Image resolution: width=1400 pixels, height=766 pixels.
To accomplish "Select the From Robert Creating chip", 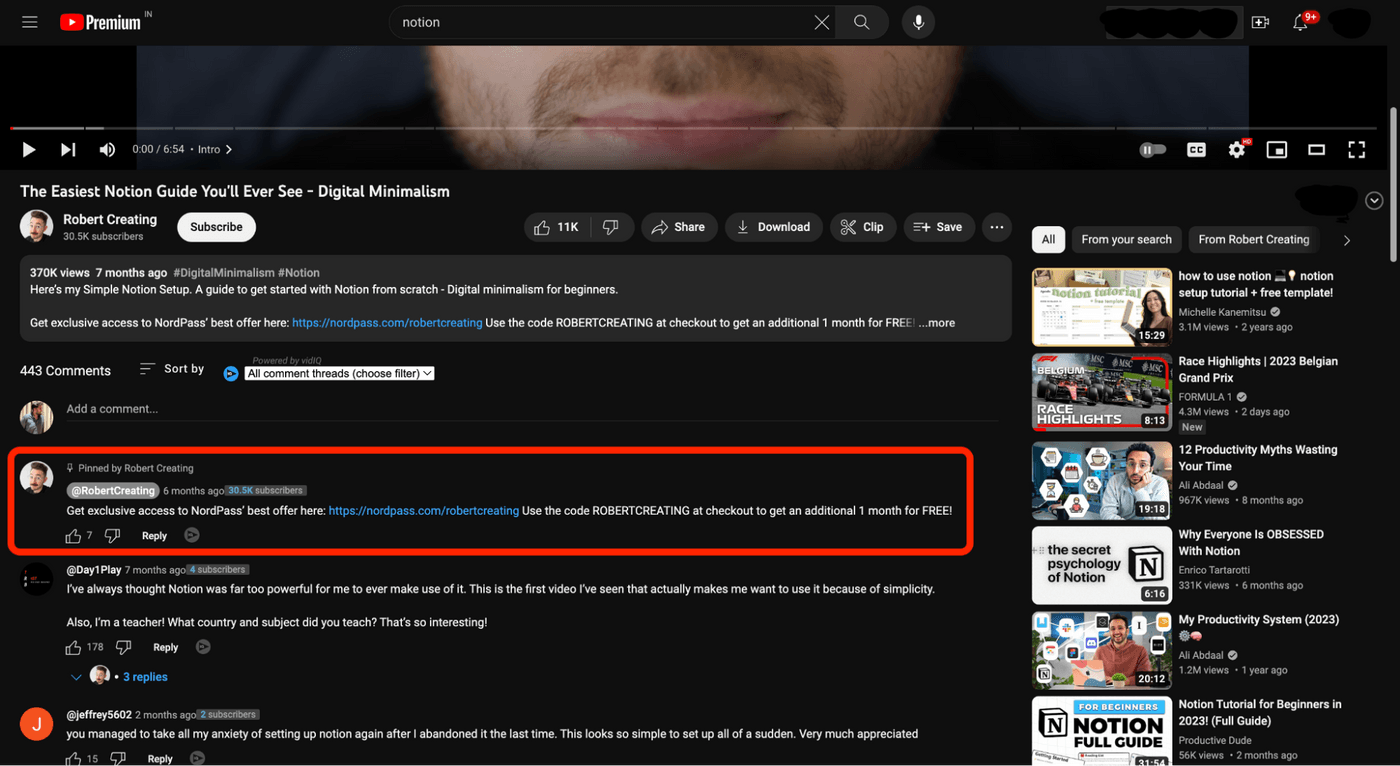I will coord(1253,240).
